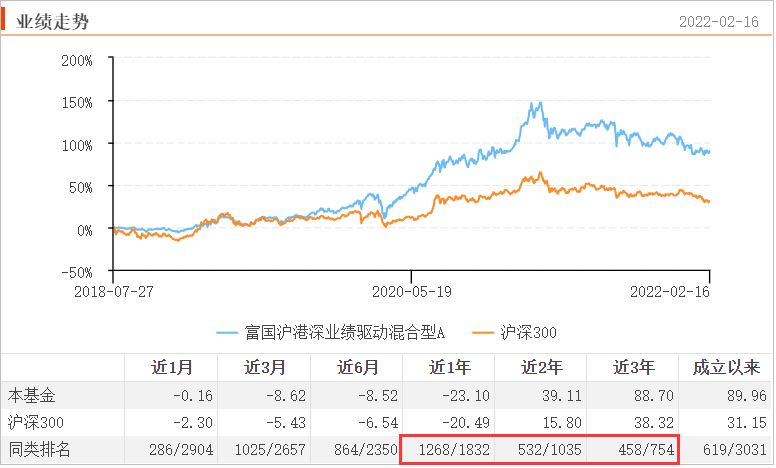Click the fund's 89.96 since-inception value

coord(747,396)
